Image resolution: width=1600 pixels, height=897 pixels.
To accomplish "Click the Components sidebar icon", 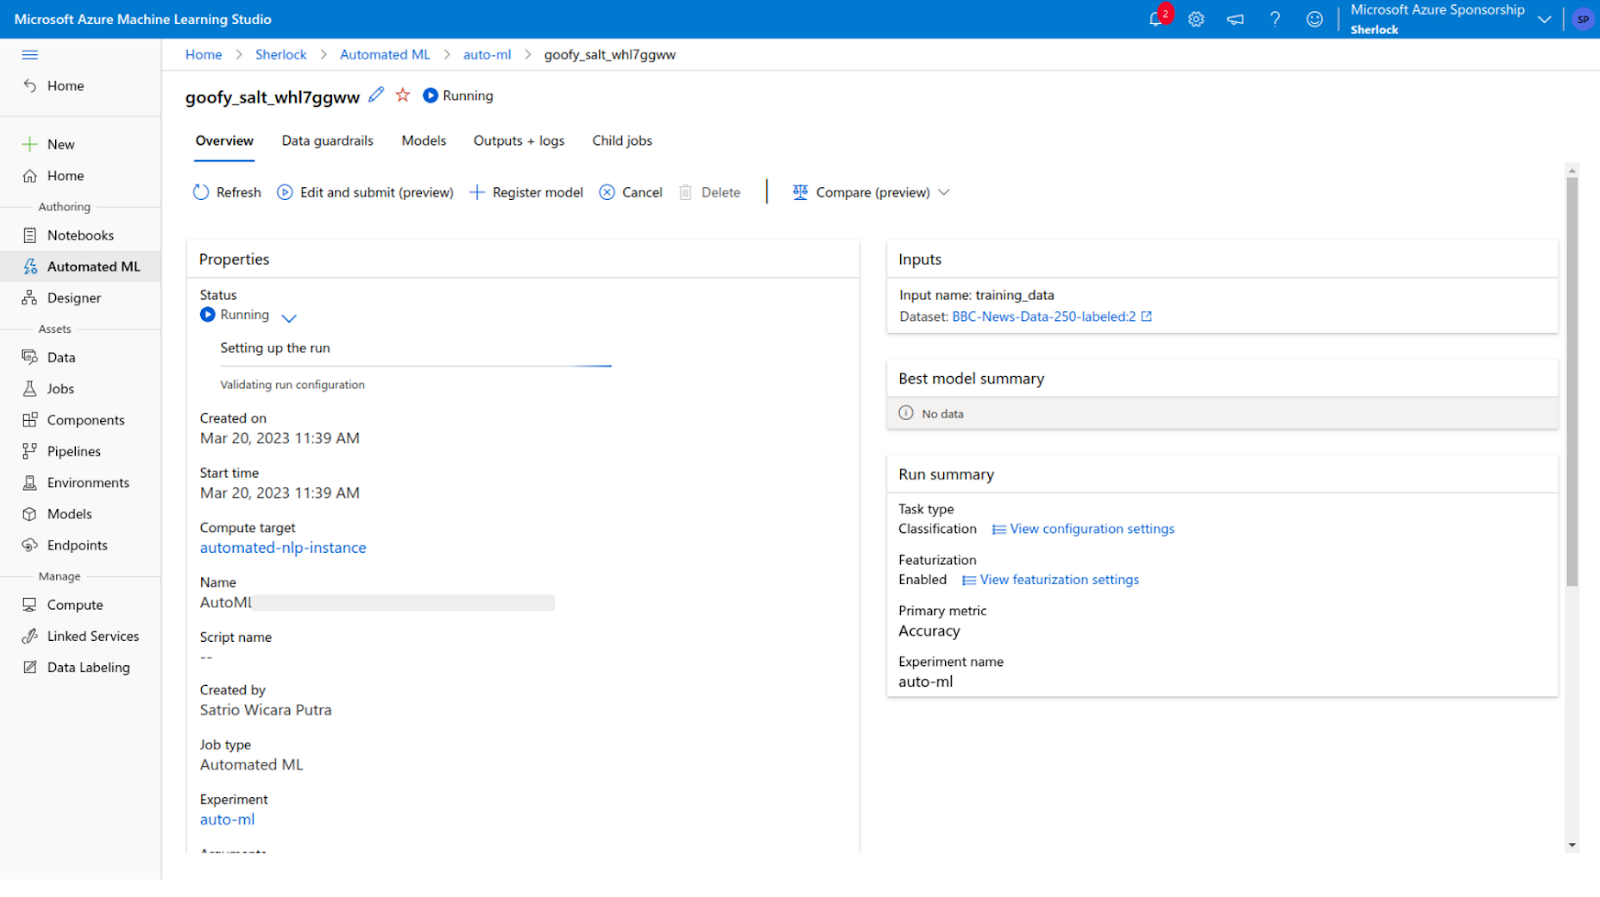I will point(30,420).
